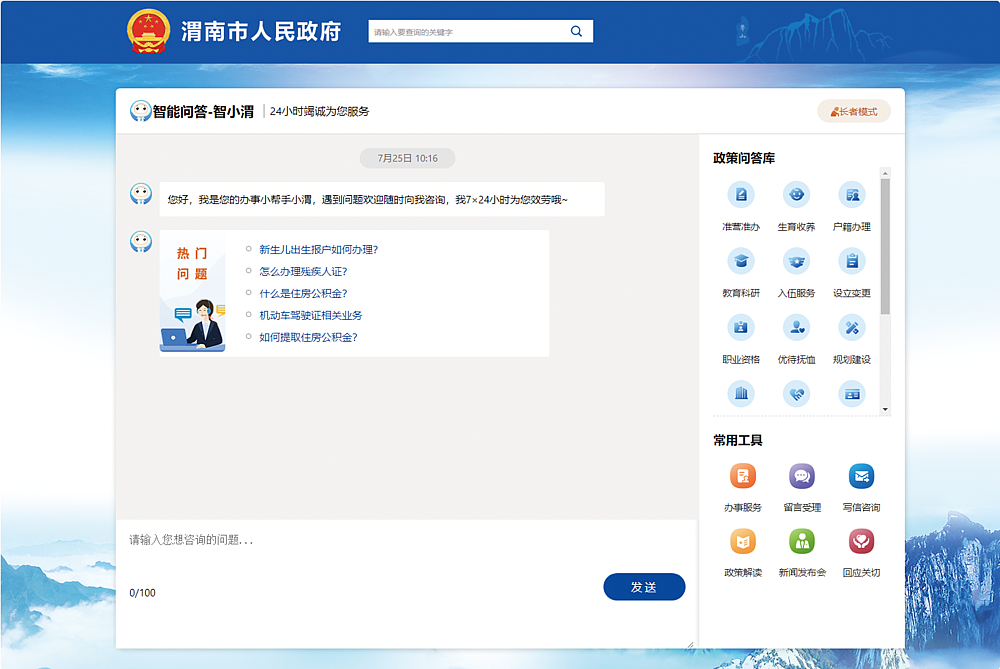Open the 准营准办 policy category icon
This screenshot has width=1000, height=669.
pos(741,195)
